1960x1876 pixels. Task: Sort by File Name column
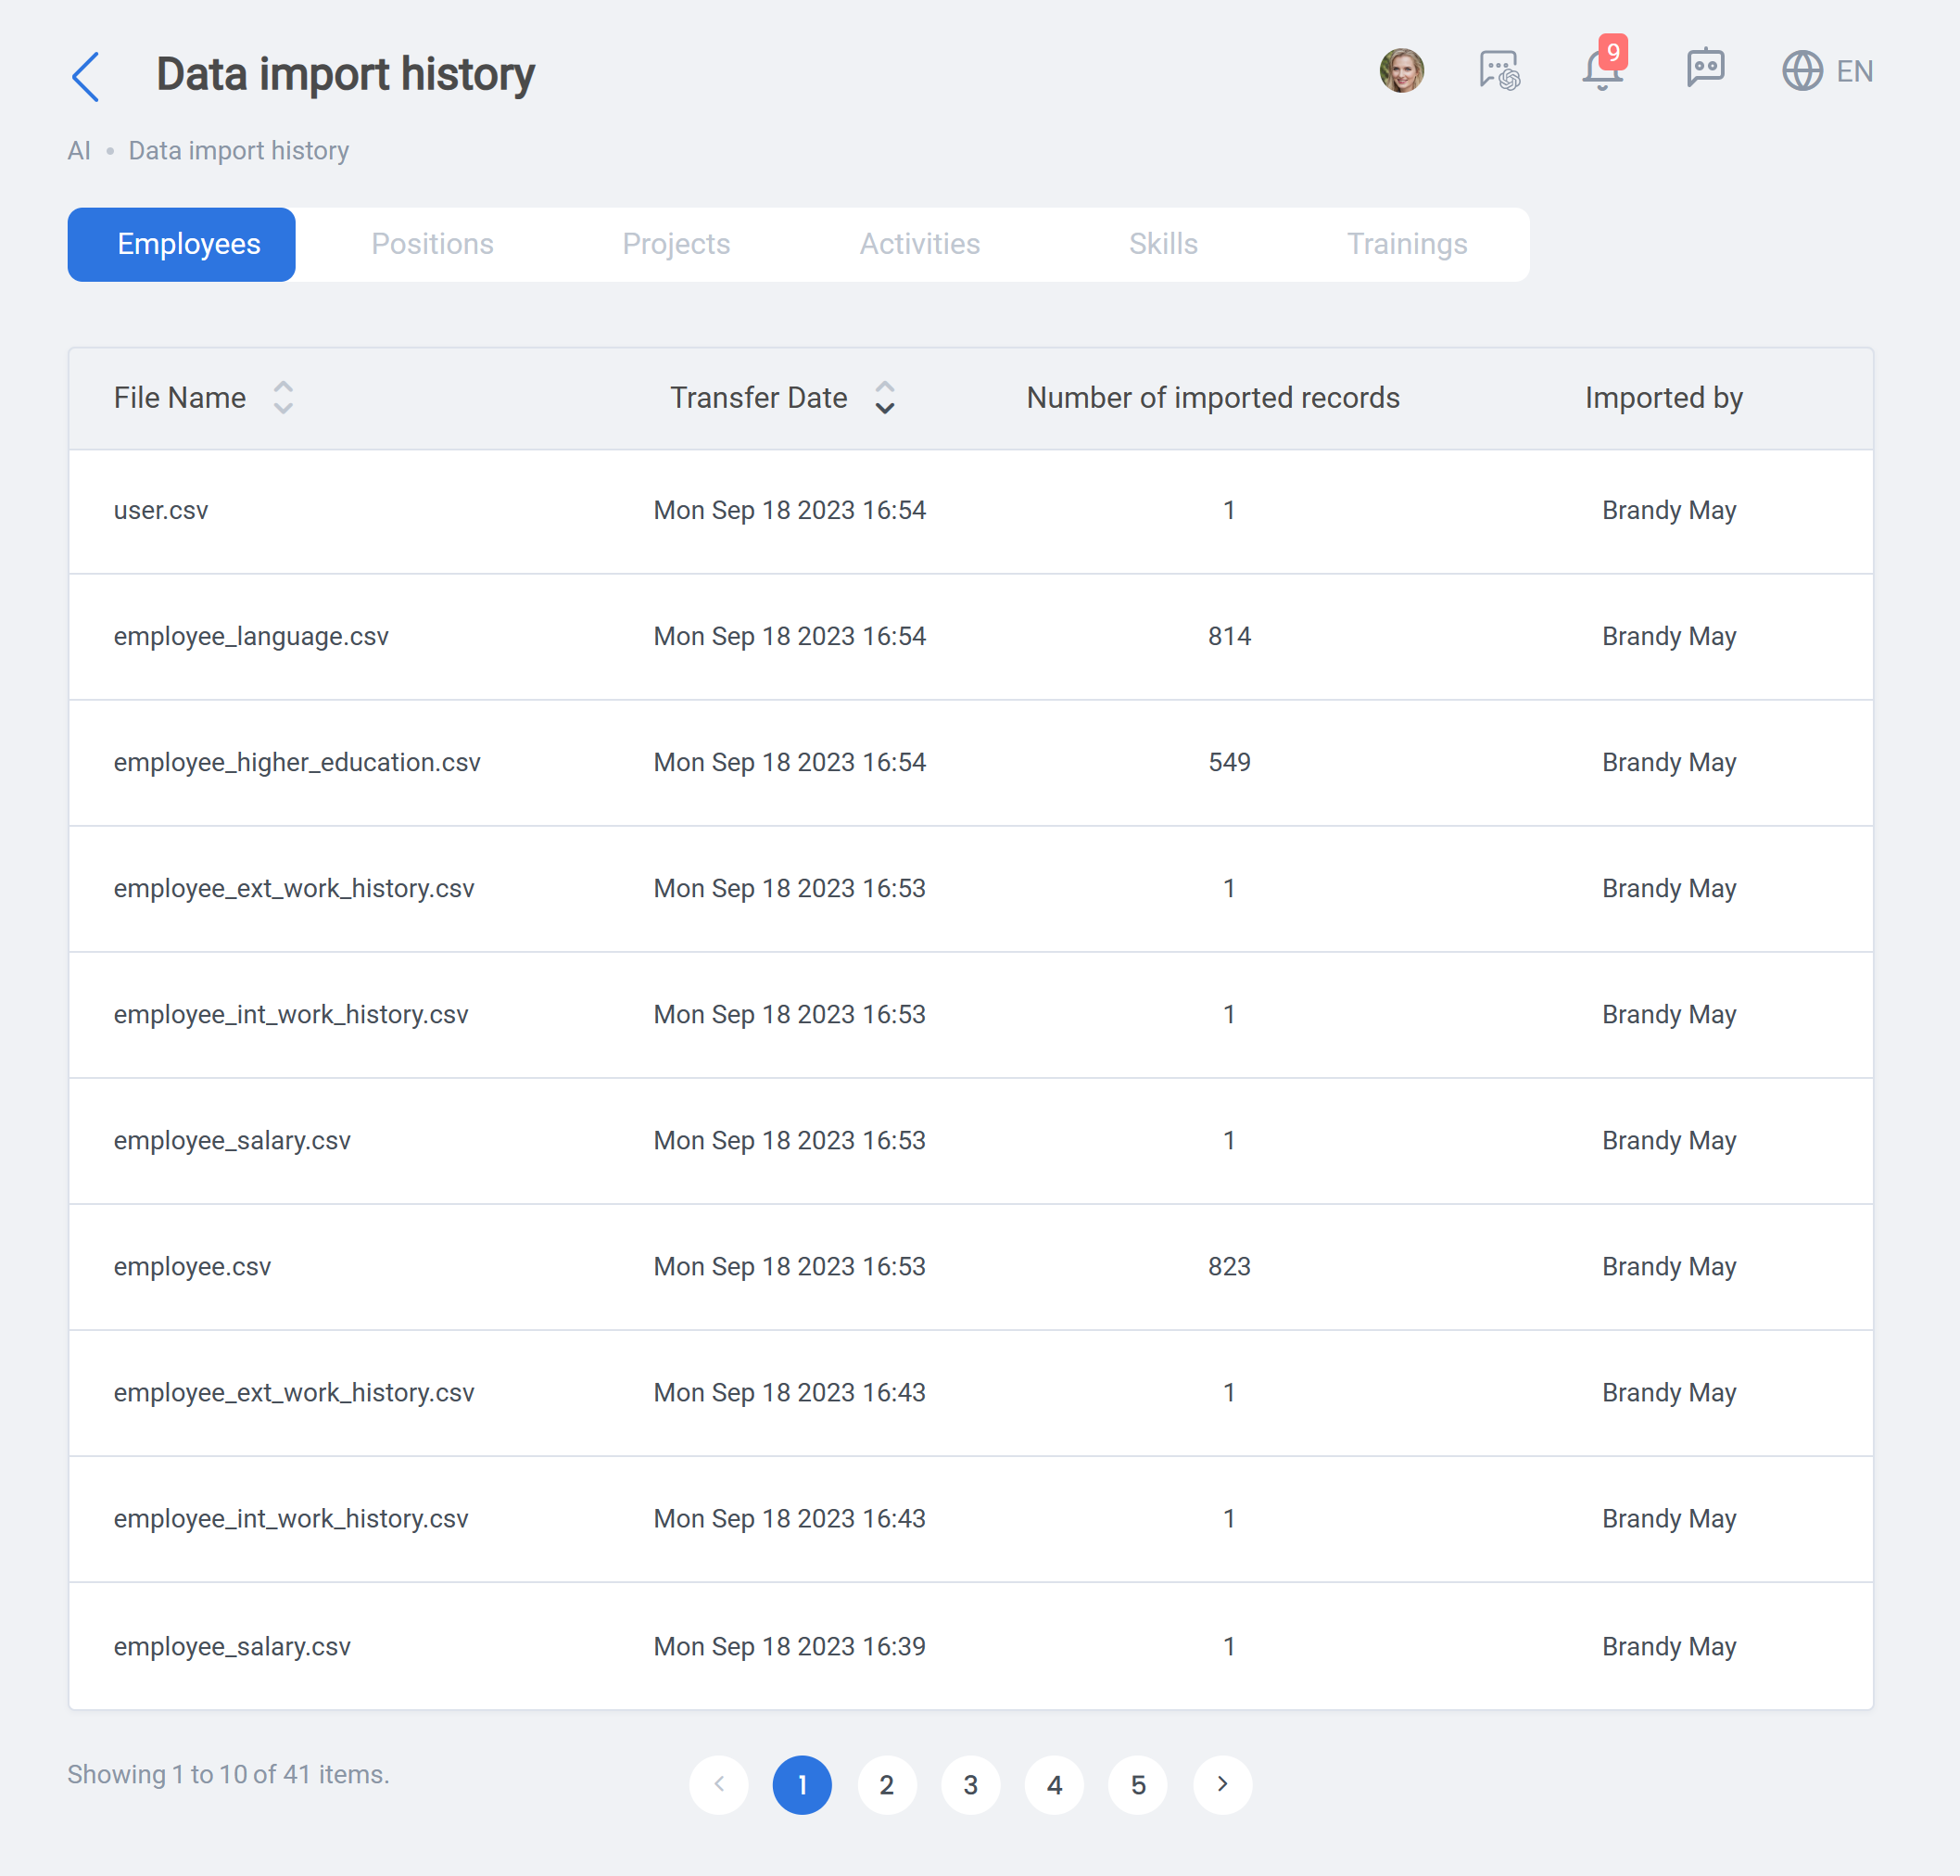pyautogui.click(x=283, y=398)
